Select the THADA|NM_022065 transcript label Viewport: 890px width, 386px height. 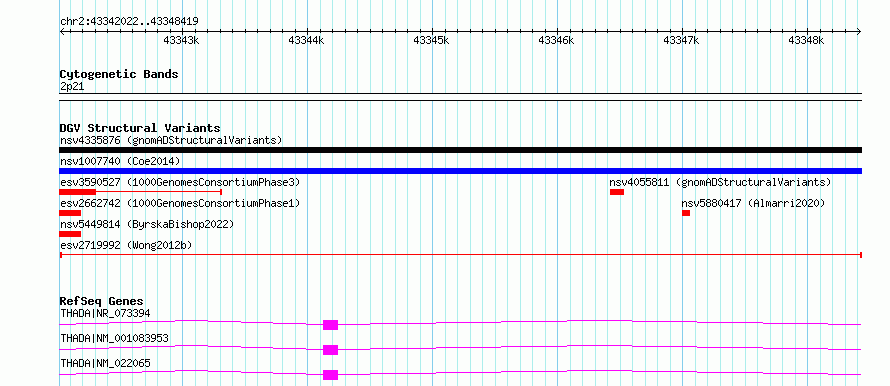click(x=106, y=363)
